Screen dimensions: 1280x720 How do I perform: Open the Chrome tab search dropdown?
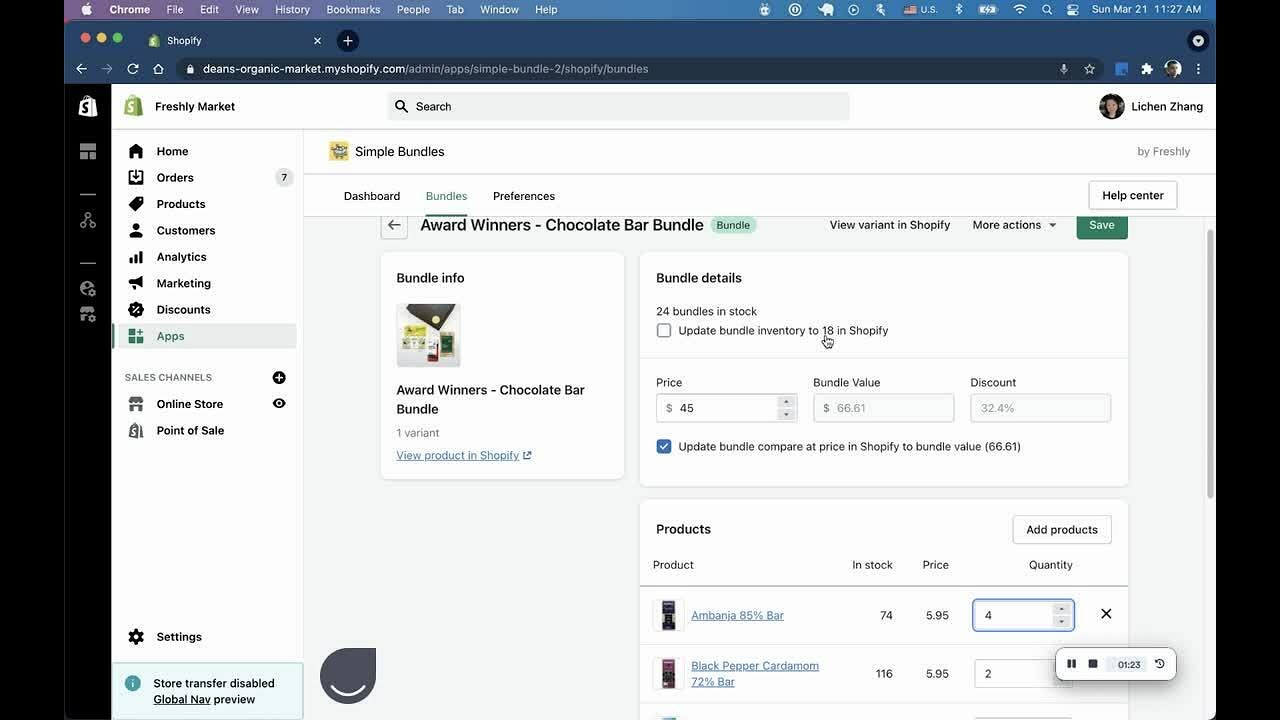(1198, 41)
